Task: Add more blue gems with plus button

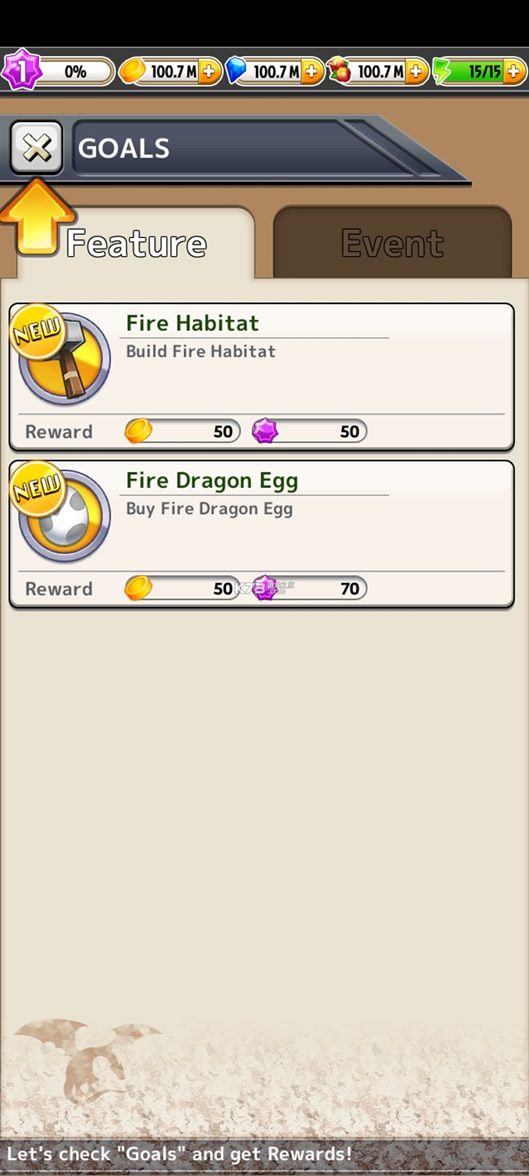Action: pos(313,72)
